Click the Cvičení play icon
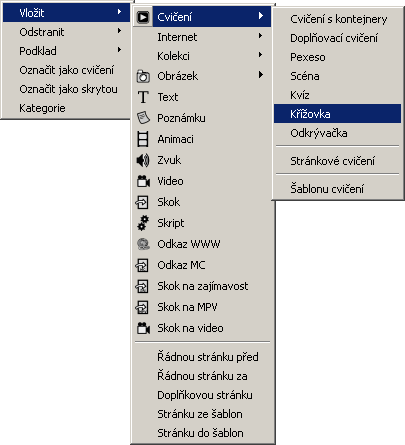405x445 pixels. 143,17
